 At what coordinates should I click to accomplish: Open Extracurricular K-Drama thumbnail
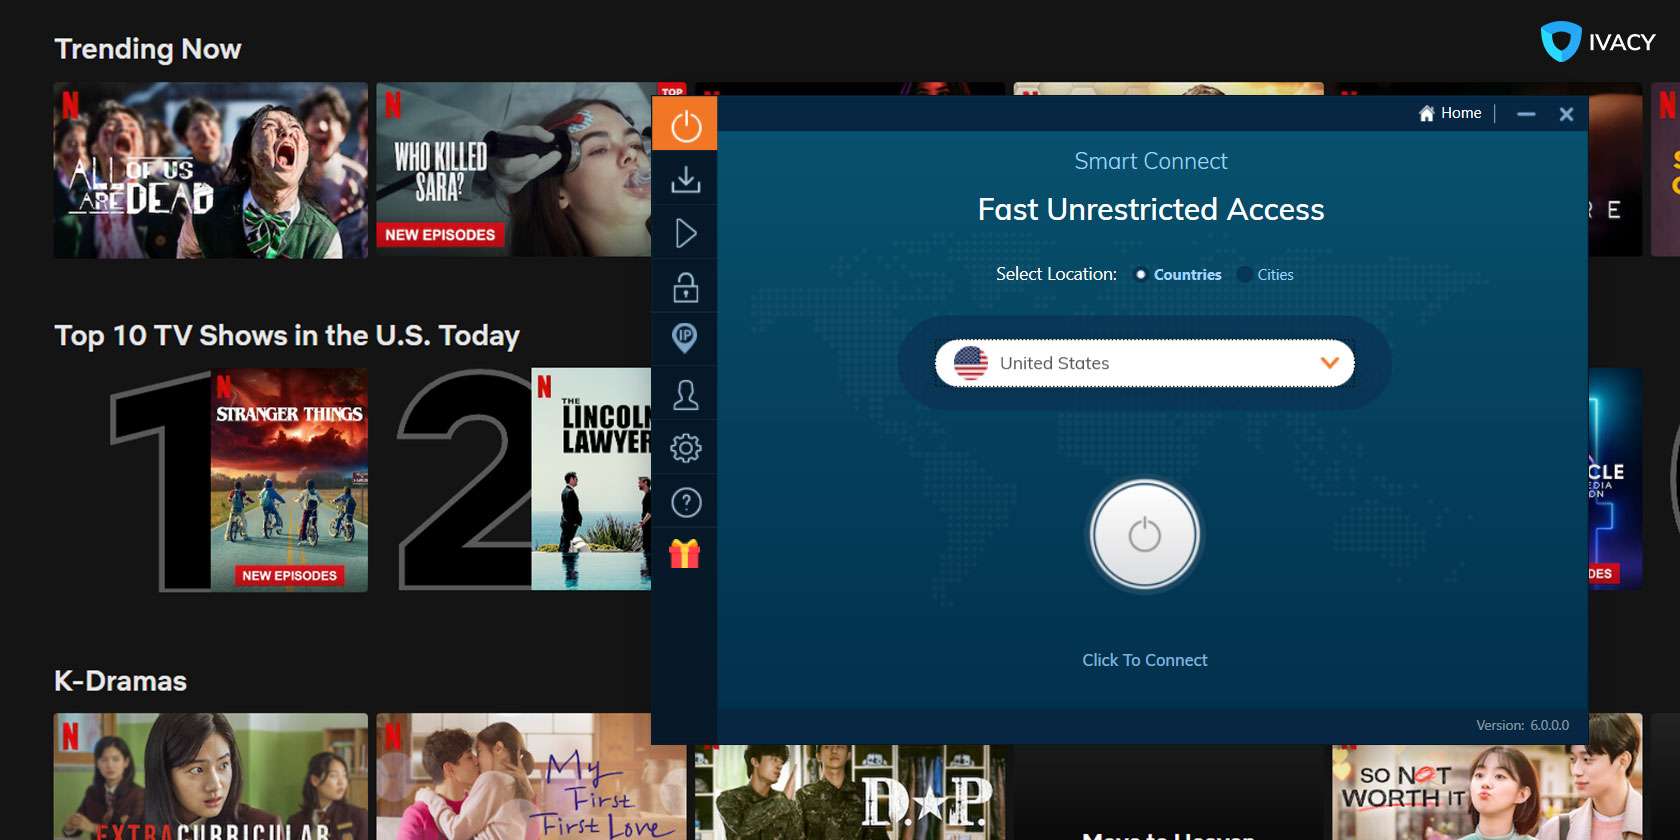211,776
